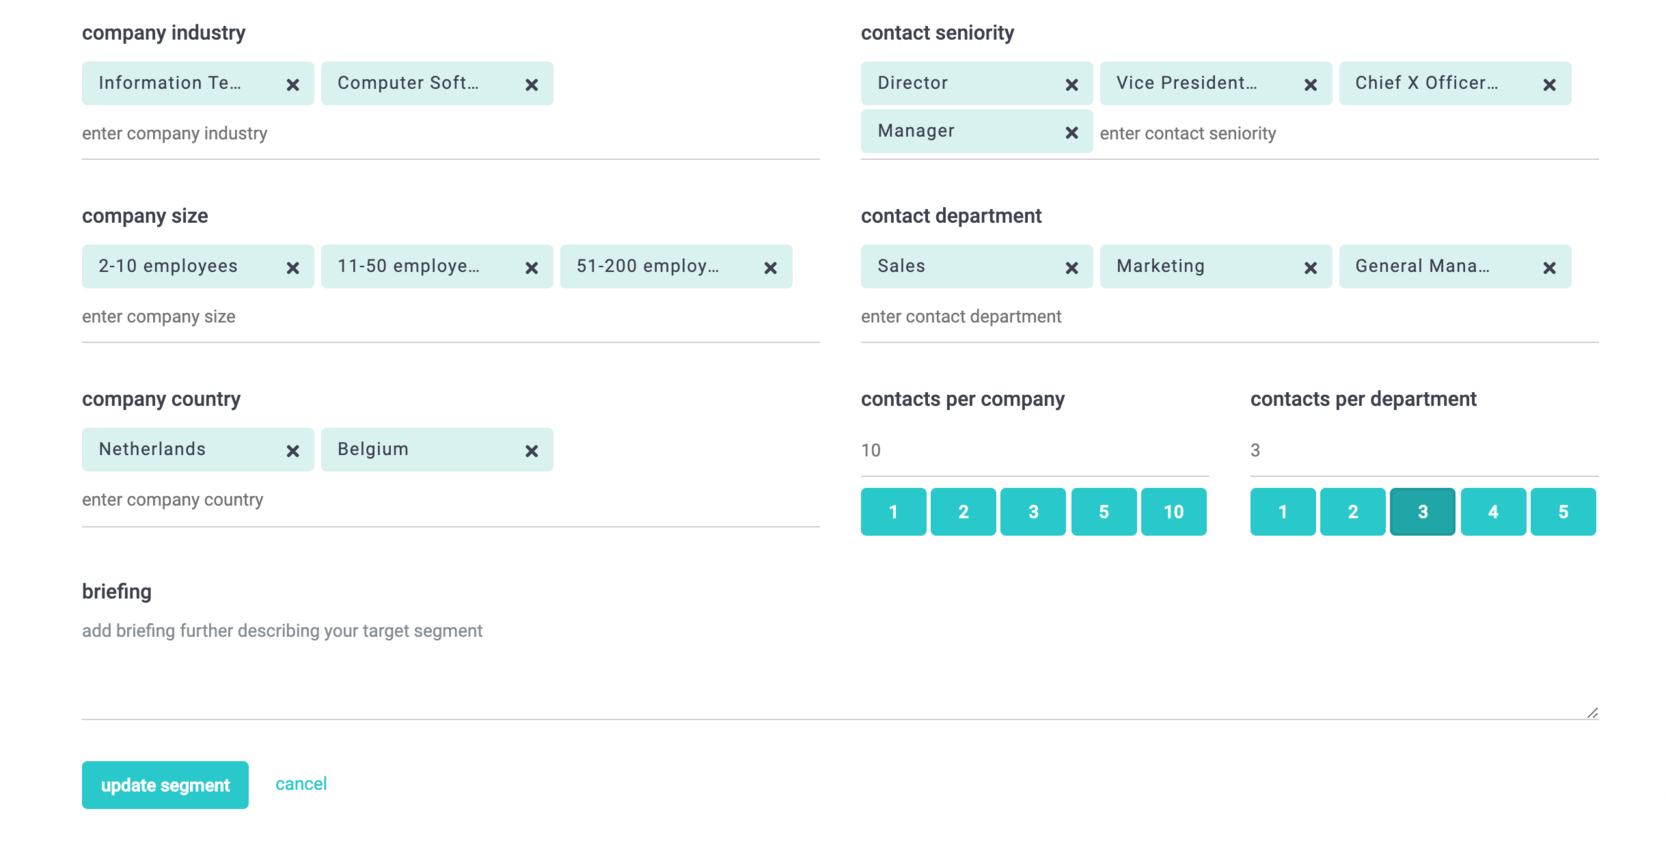Remove Netherlands from company country

(292, 451)
